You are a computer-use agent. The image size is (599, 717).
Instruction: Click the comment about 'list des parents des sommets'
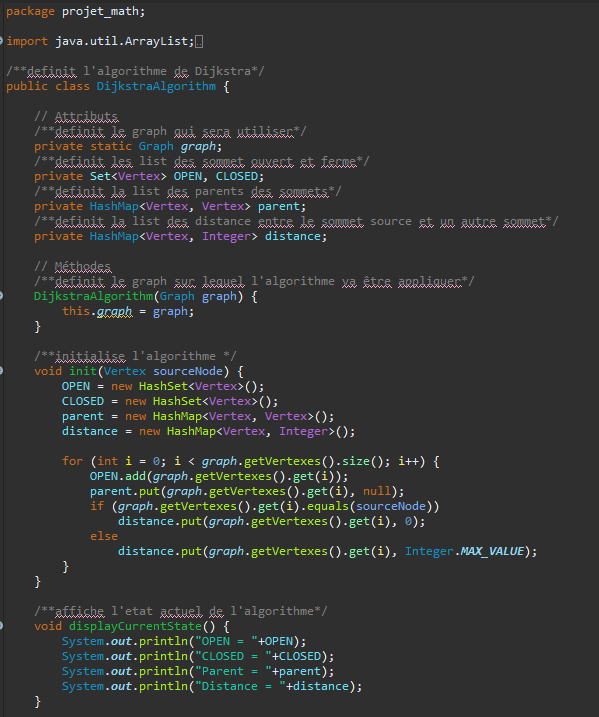tap(187, 191)
